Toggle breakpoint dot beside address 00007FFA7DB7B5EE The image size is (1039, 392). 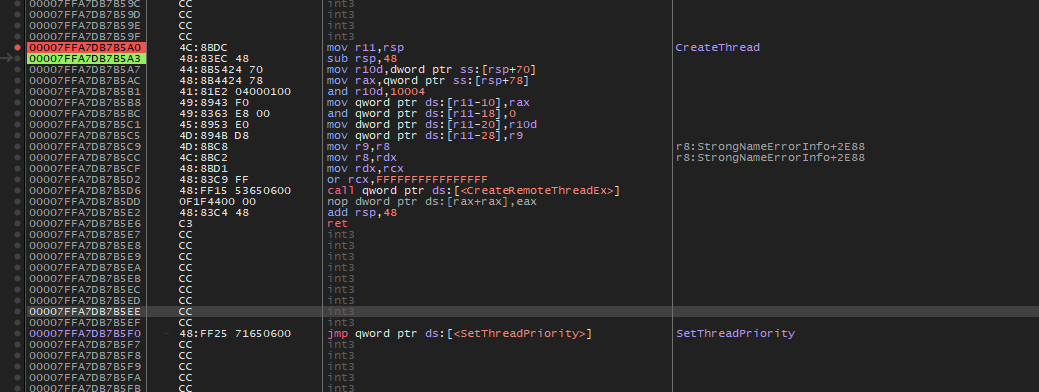tap(18, 311)
